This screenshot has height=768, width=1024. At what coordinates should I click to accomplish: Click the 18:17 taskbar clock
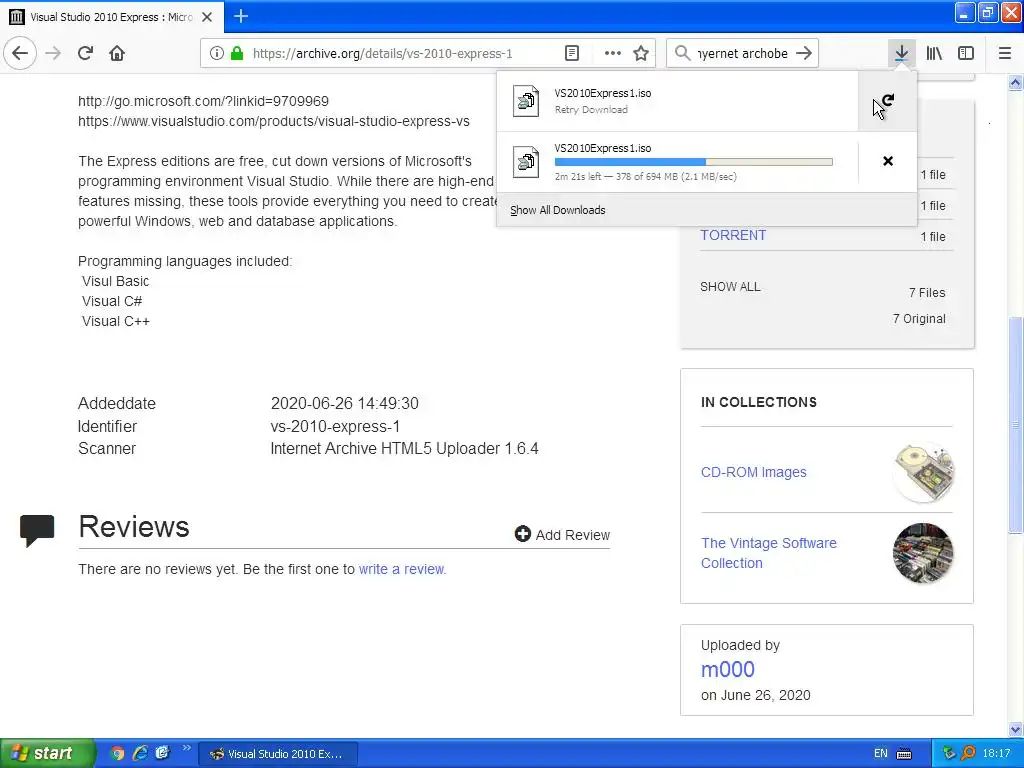pos(996,754)
